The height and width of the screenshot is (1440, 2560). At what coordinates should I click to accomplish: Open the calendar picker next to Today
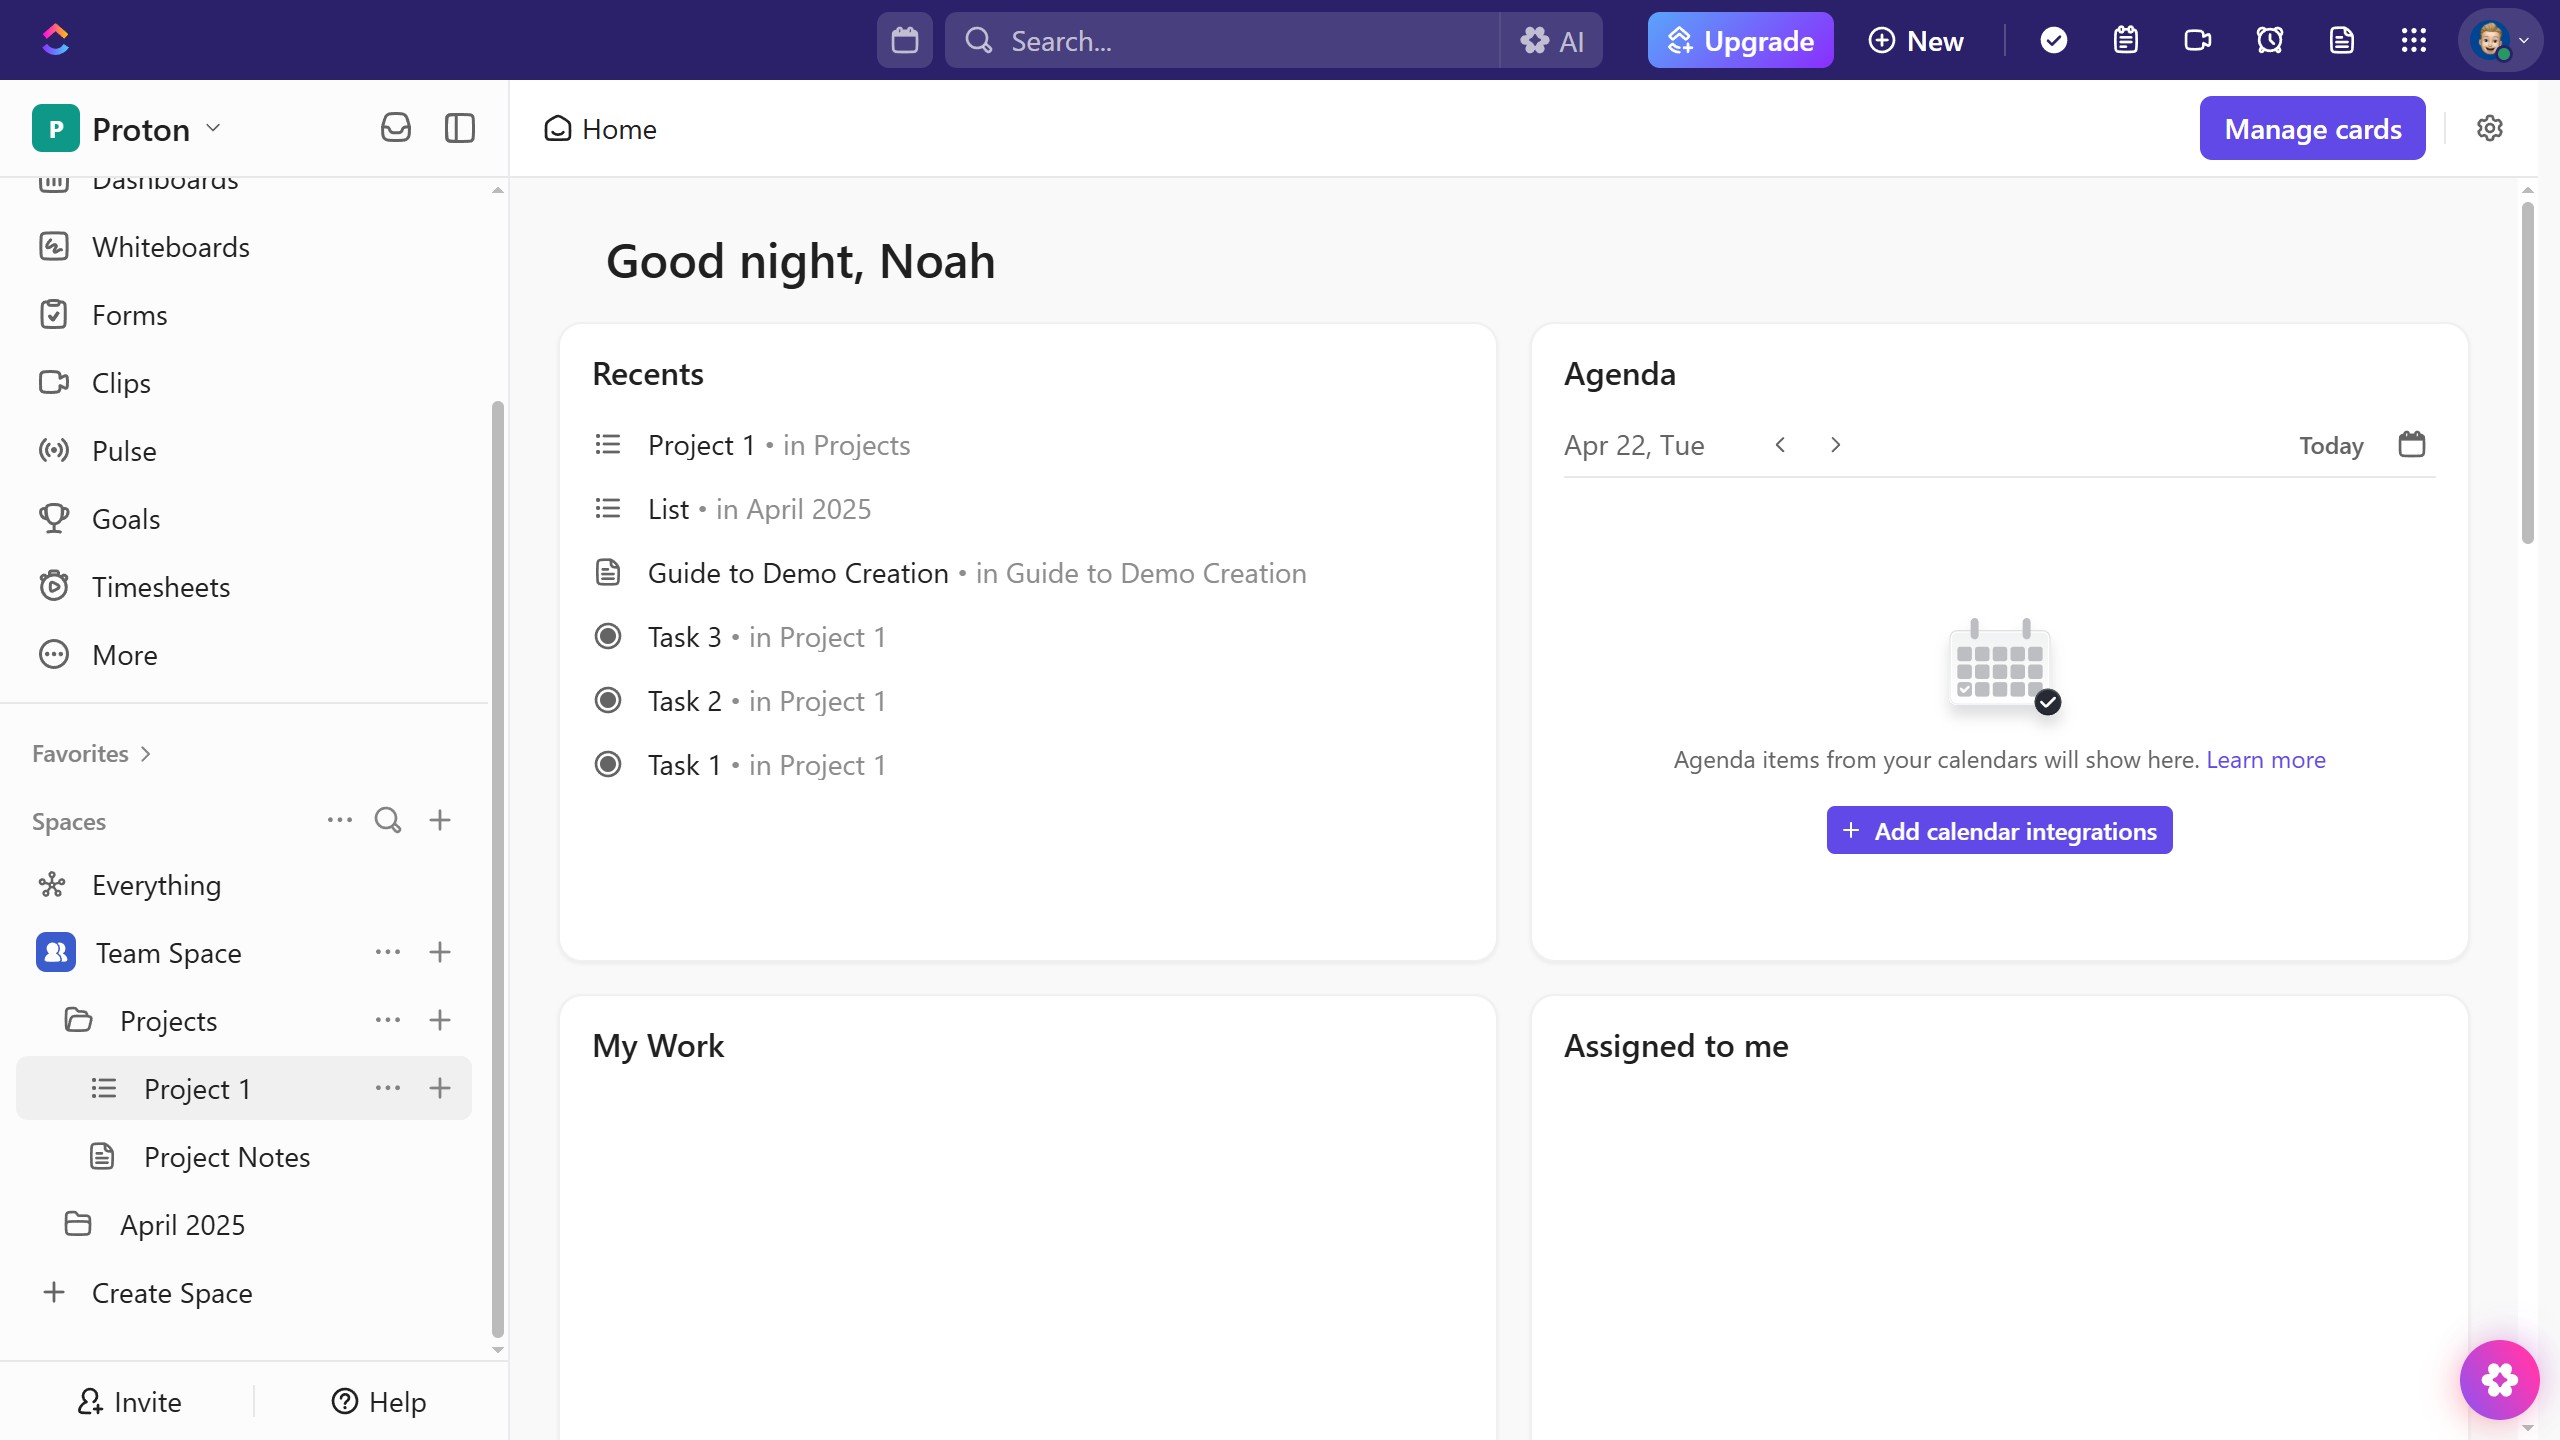click(2411, 444)
